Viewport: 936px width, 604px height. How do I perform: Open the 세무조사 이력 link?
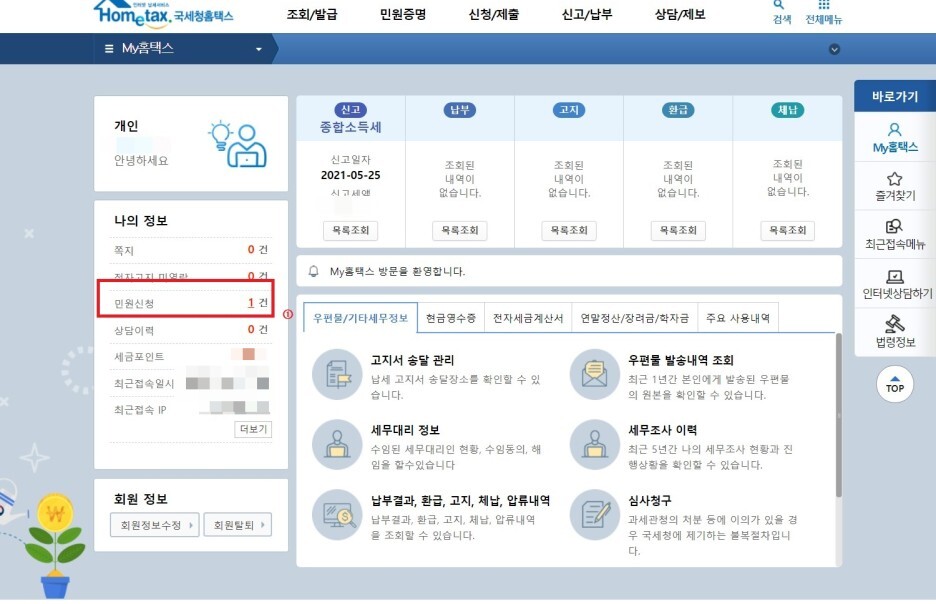pos(662,430)
